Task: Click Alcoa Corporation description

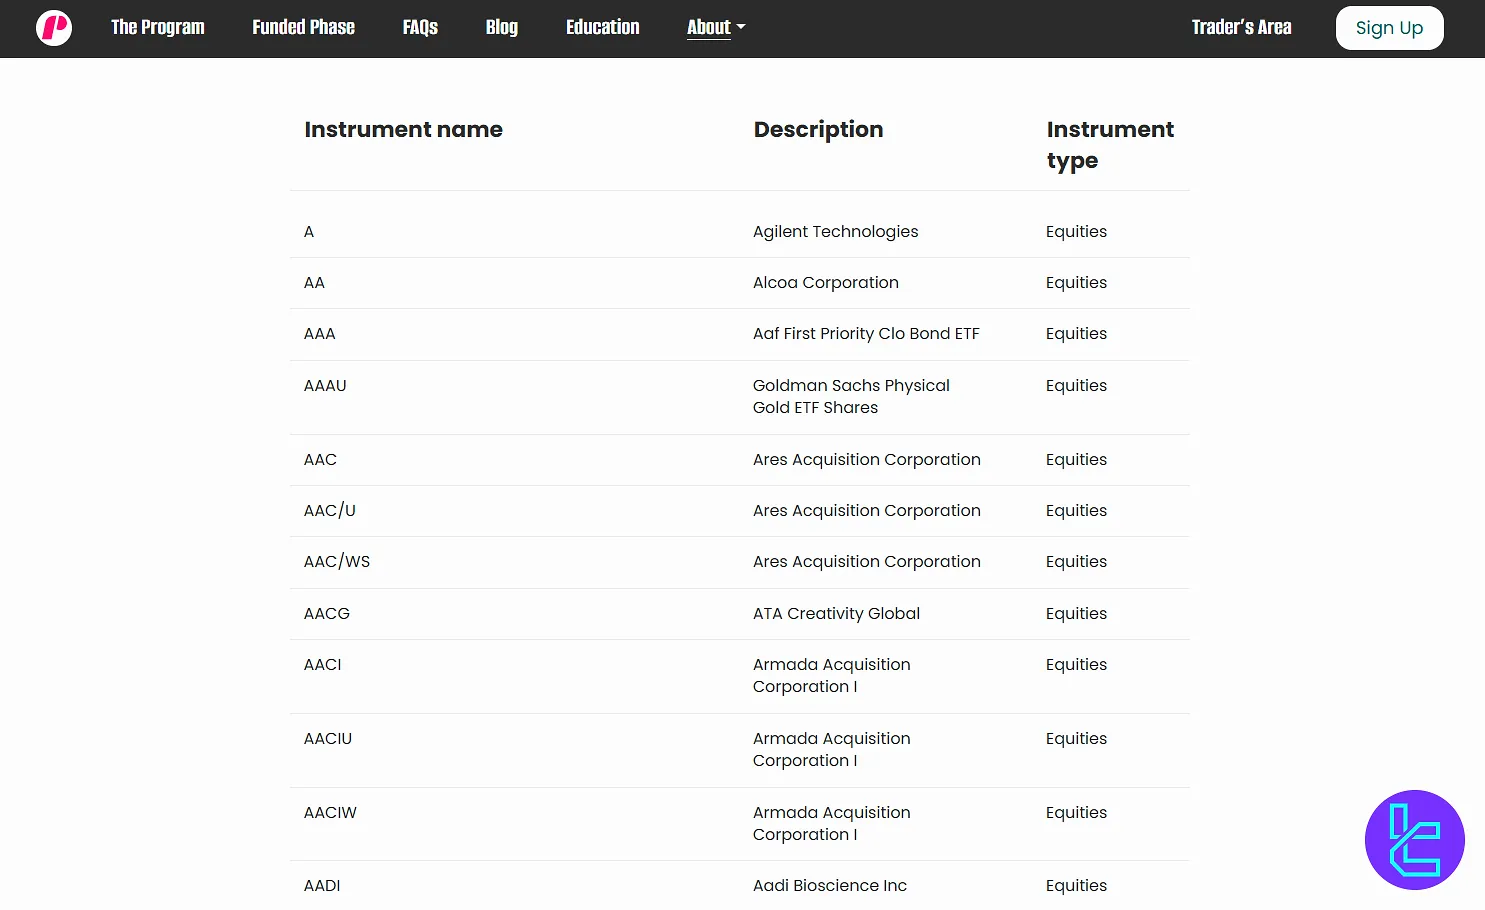Action: [x=825, y=283]
